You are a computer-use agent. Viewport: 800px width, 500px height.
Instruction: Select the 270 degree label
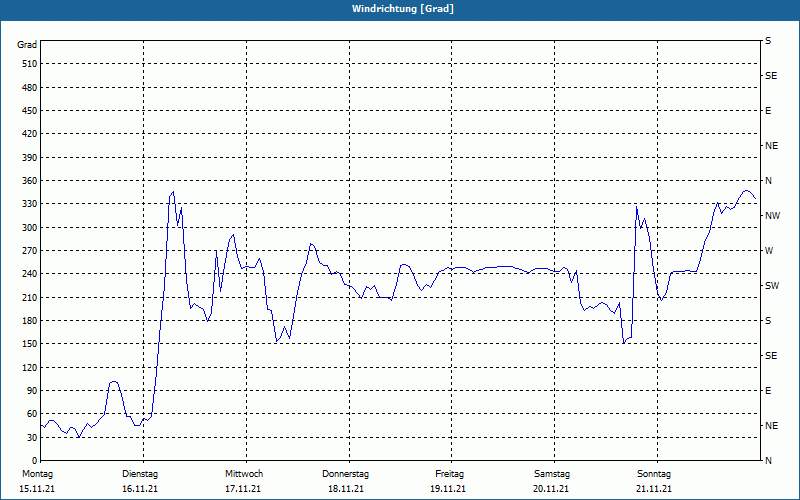pyautogui.click(x=30, y=251)
